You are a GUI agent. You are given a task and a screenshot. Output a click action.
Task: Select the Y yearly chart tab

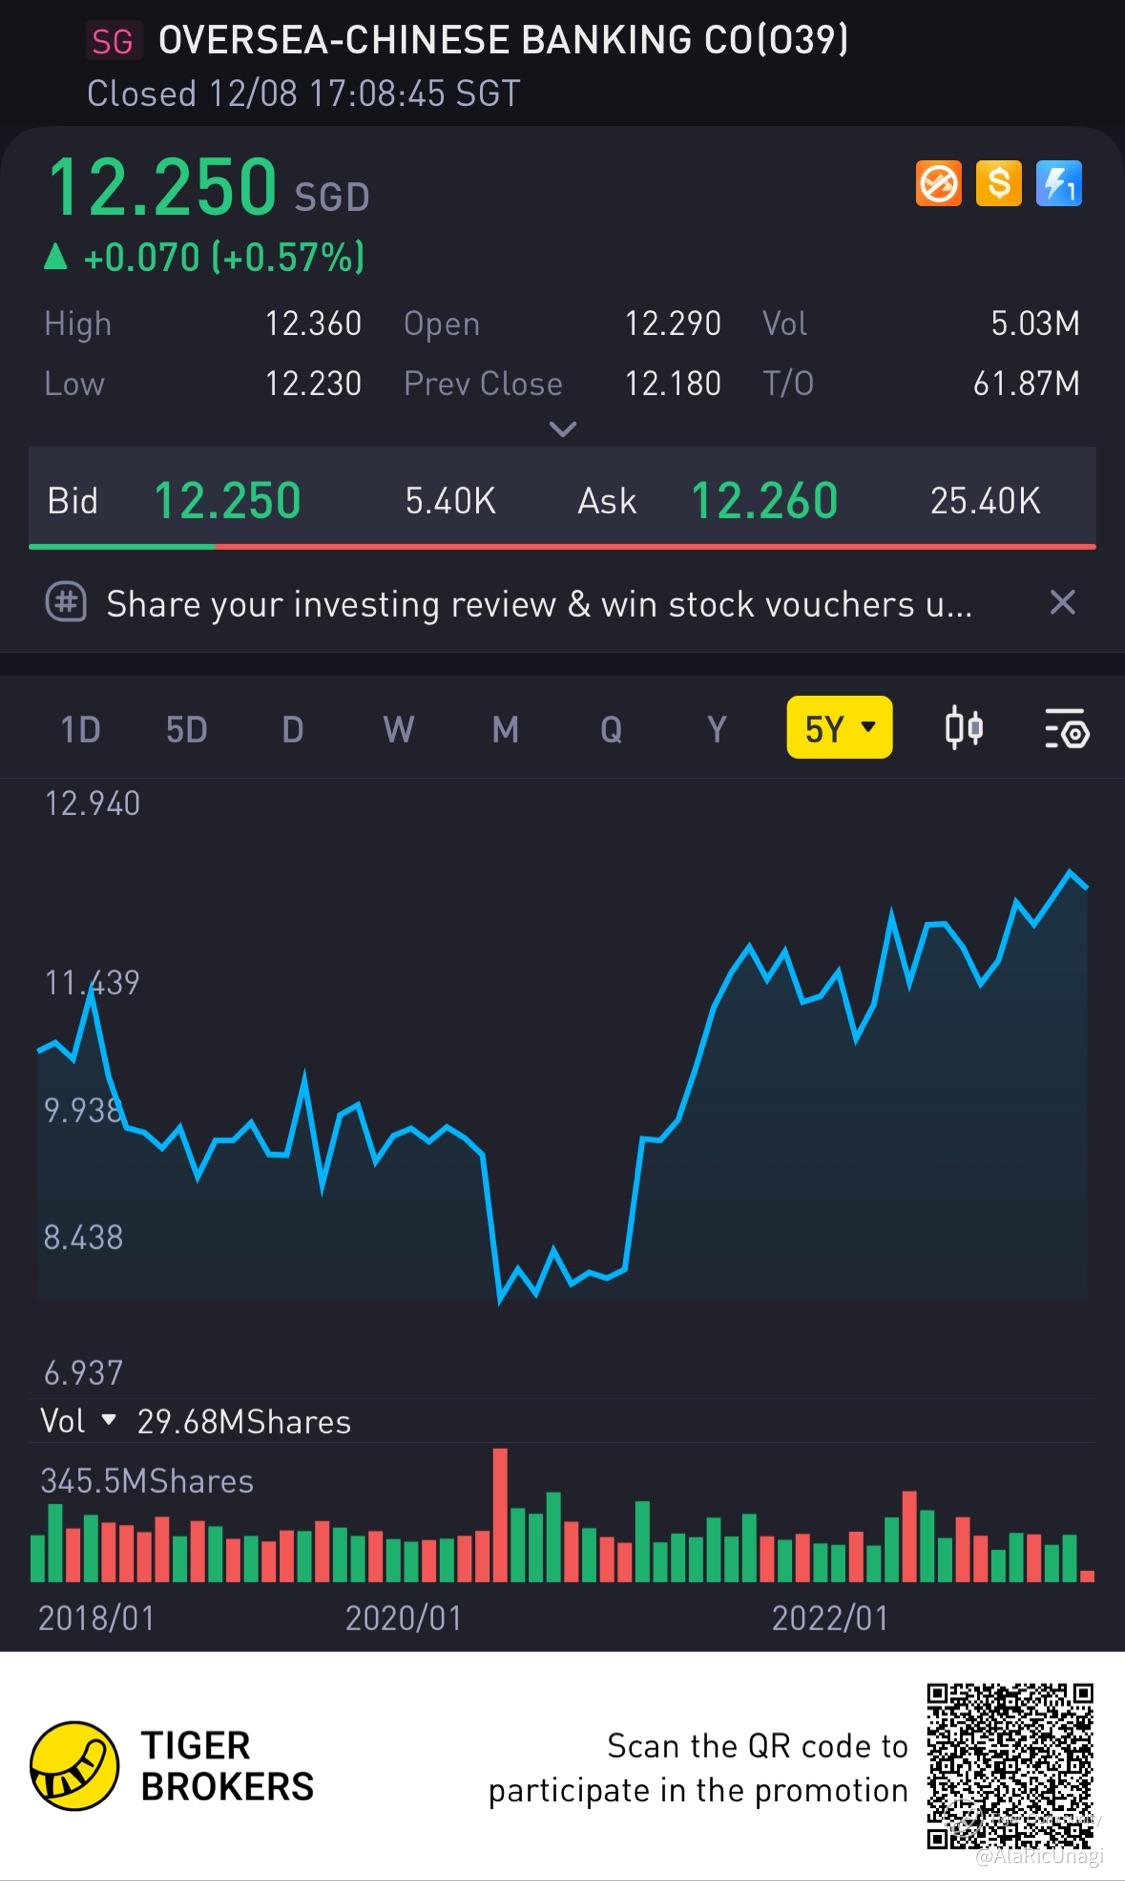pyautogui.click(x=716, y=729)
